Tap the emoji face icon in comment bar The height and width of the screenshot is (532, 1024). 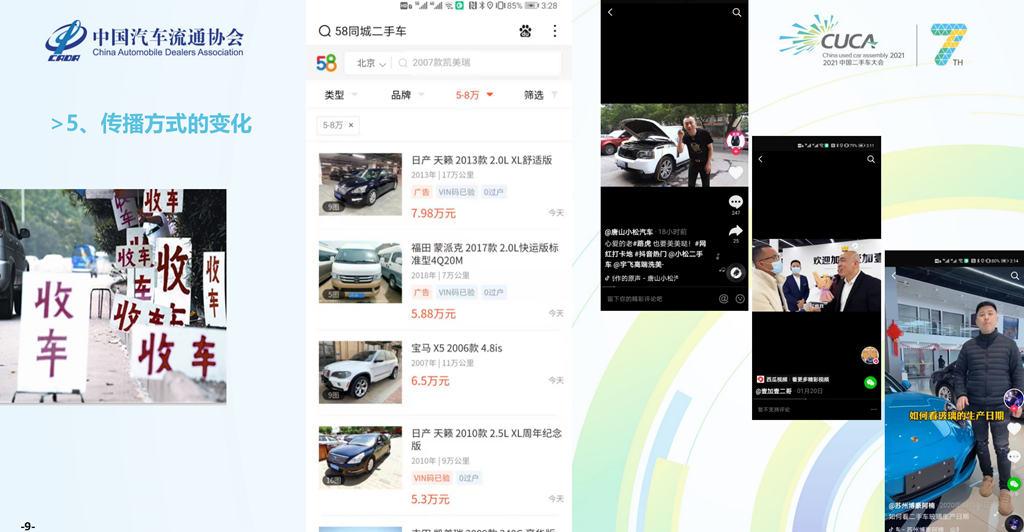(x=740, y=299)
